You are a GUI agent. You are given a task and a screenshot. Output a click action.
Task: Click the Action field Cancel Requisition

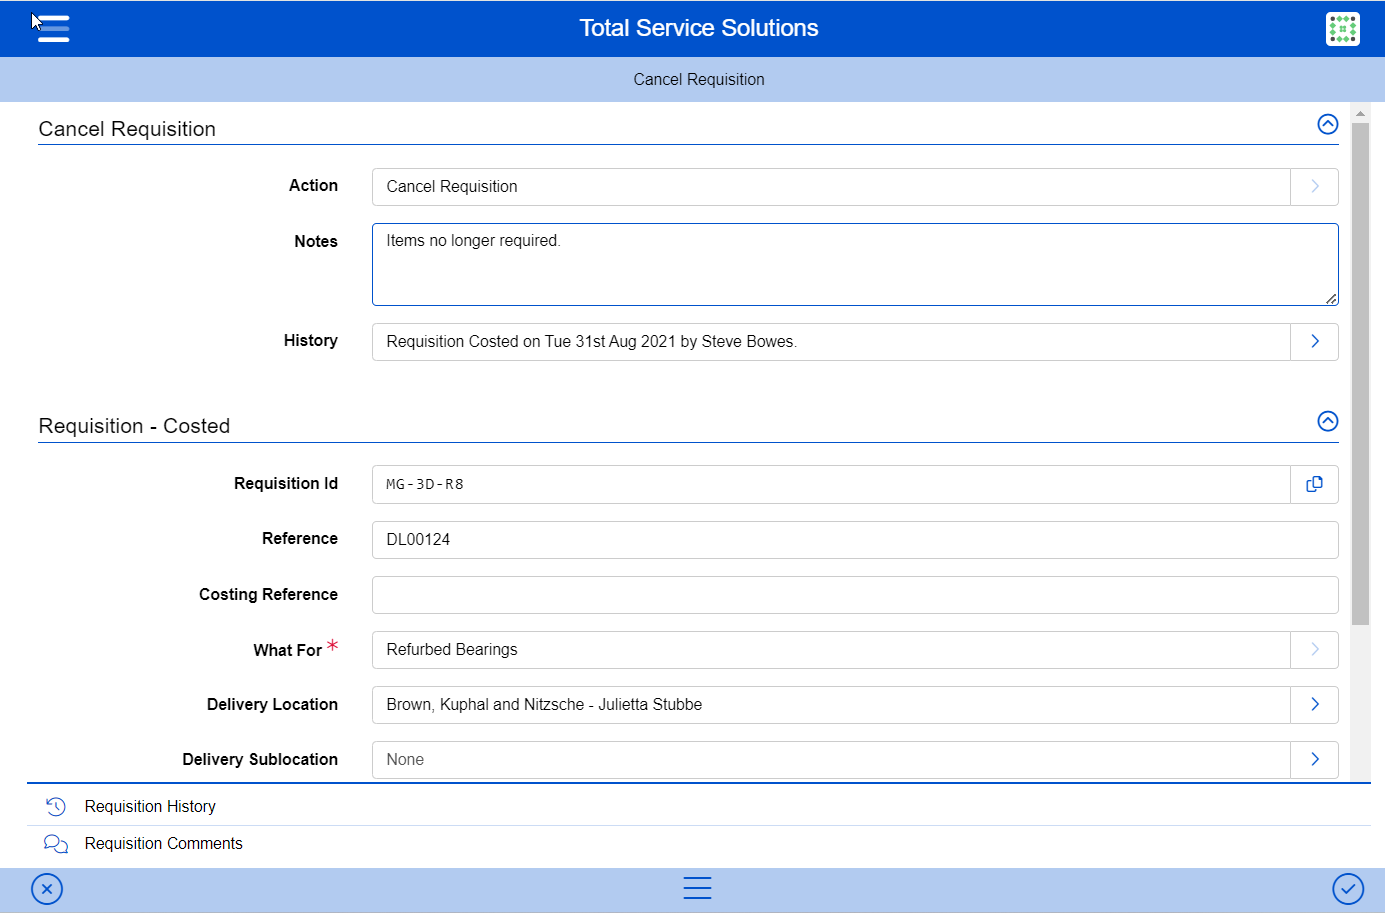click(831, 187)
